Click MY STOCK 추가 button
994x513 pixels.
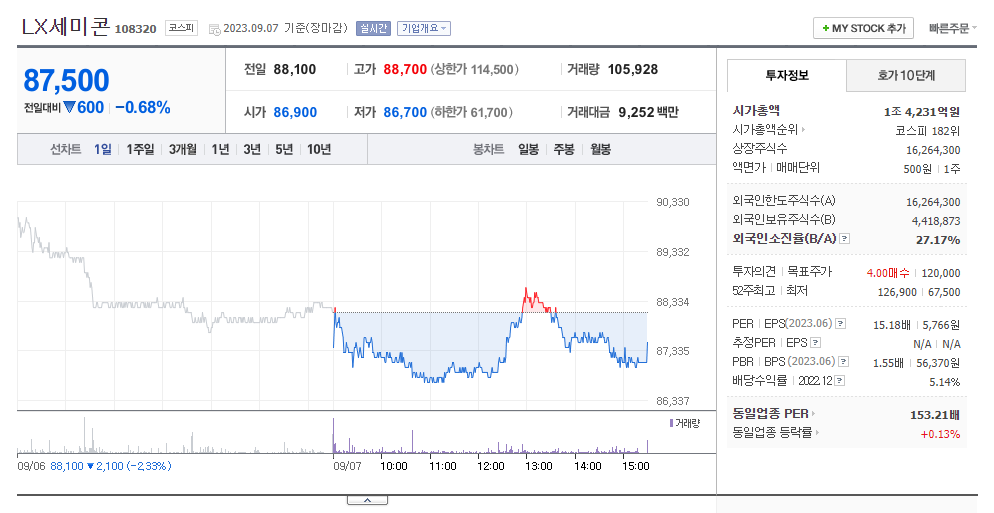coord(863,29)
